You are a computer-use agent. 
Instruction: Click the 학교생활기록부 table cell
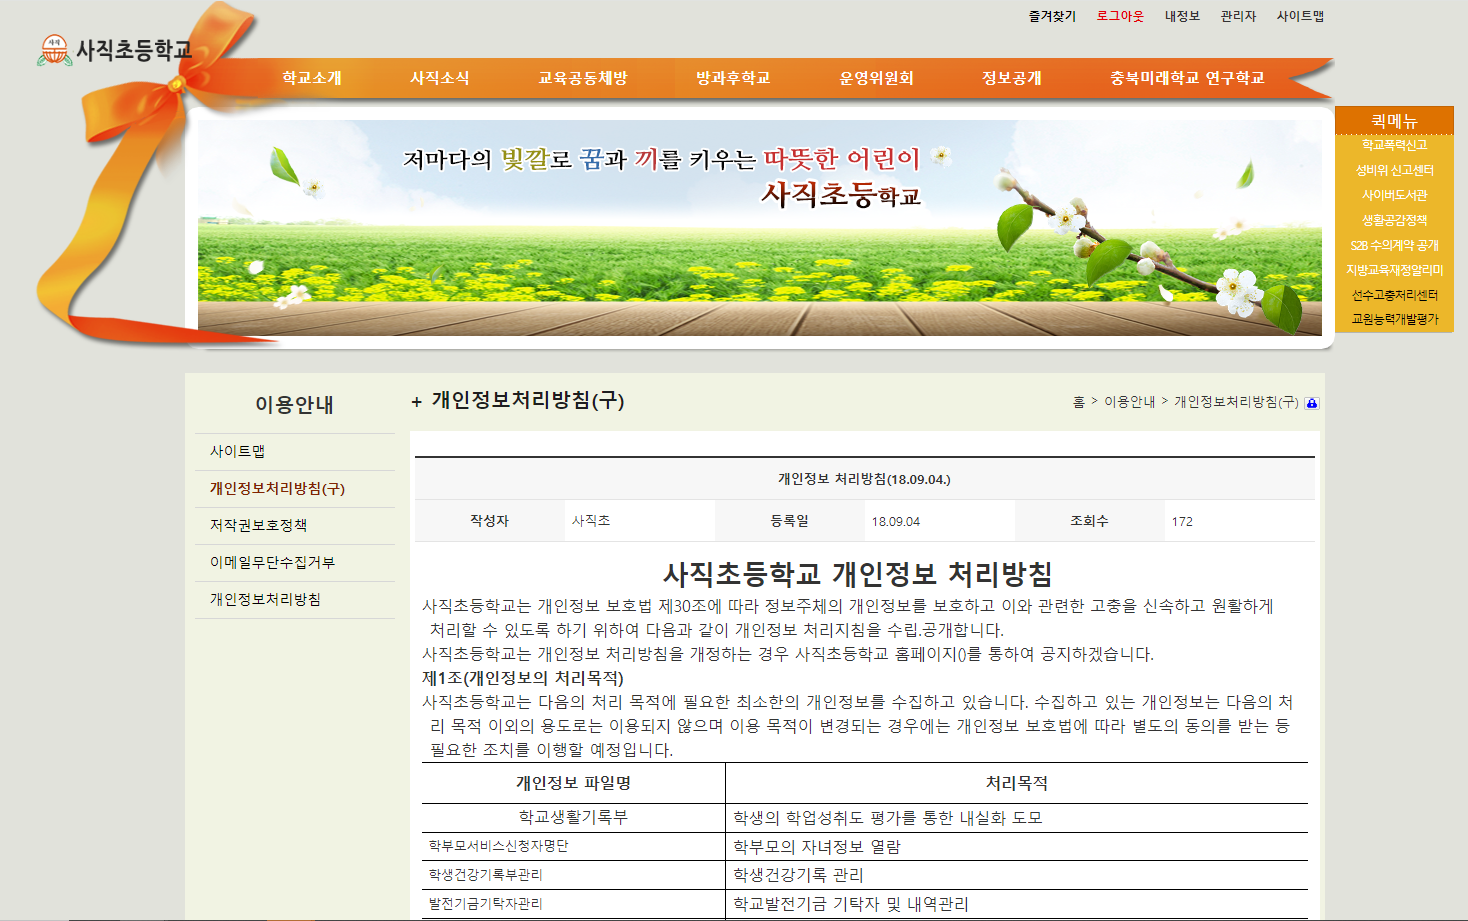pyautogui.click(x=573, y=818)
